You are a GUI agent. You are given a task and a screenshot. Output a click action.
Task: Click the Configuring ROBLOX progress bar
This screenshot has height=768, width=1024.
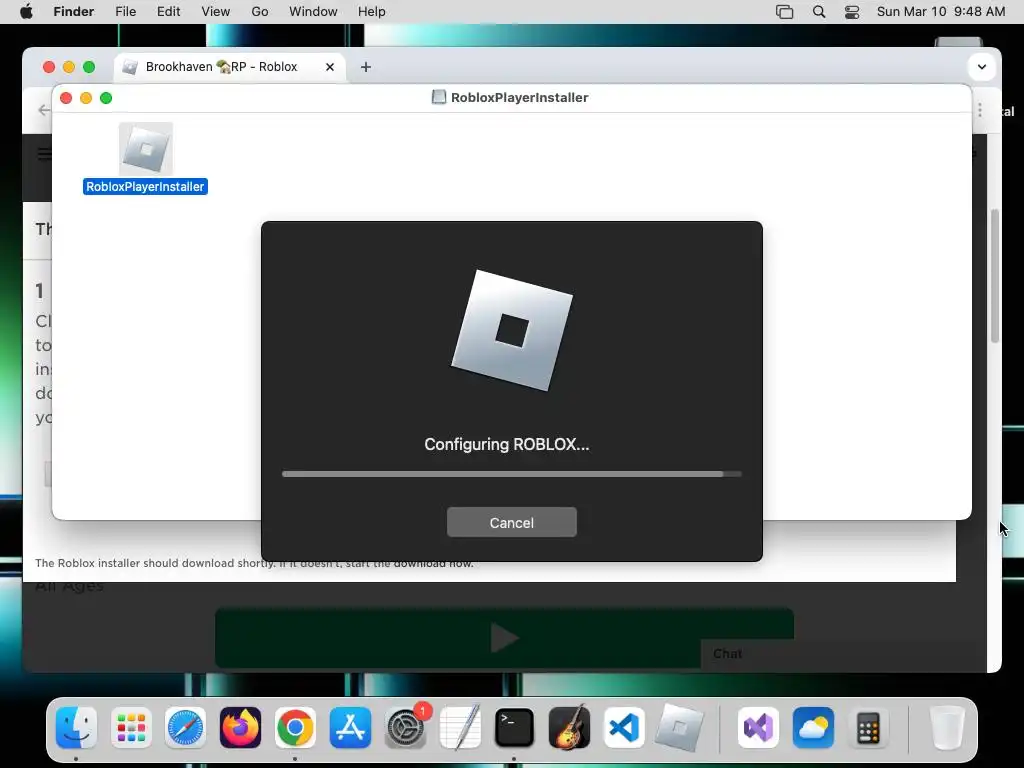click(511, 474)
